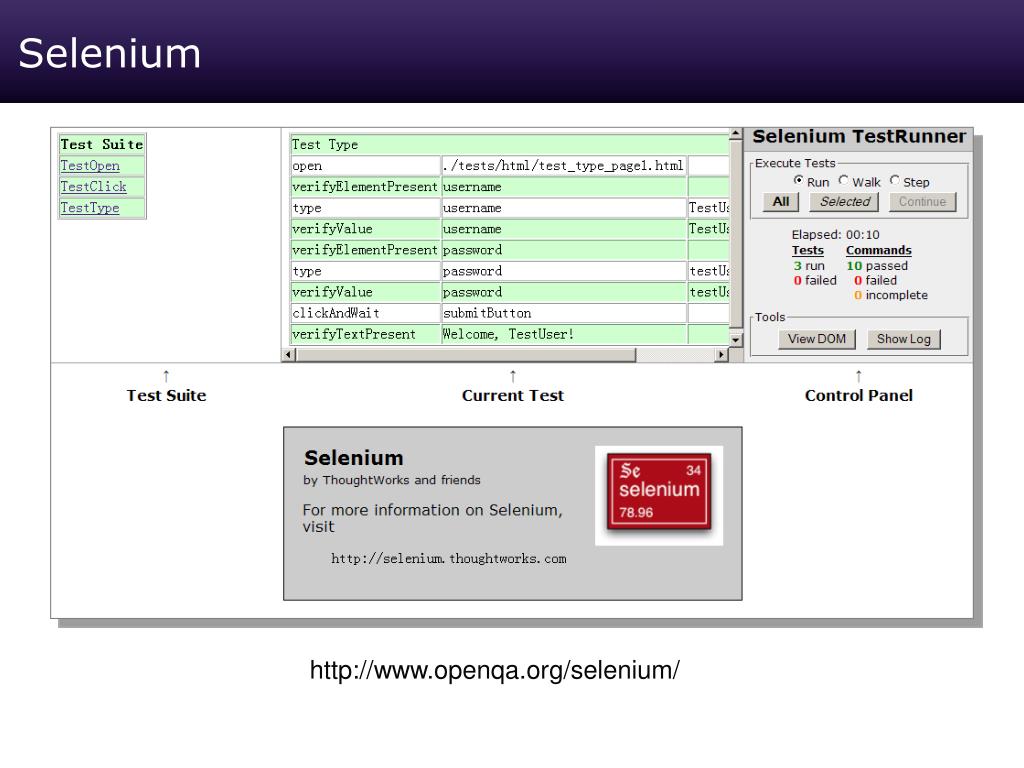Click the 'Selenium TestRunner' panel title
1024x768 pixels.
tap(859, 136)
